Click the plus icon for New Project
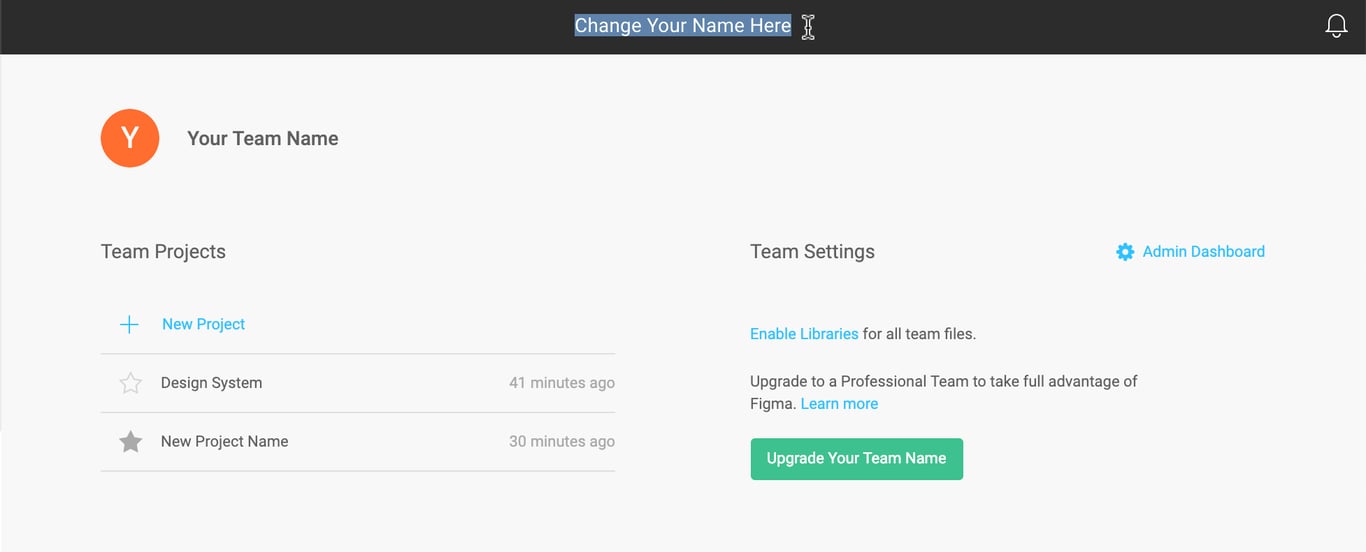This screenshot has width=1366, height=552. tap(129, 324)
